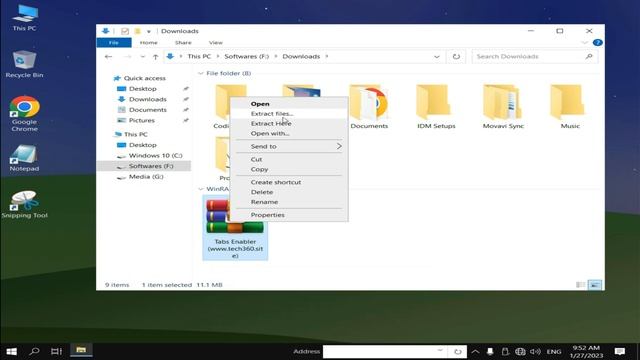Image resolution: width=640 pixels, height=360 pixels.
Task: Open the notification center icon
Action: pyautogui.click(x=620, y=351)
